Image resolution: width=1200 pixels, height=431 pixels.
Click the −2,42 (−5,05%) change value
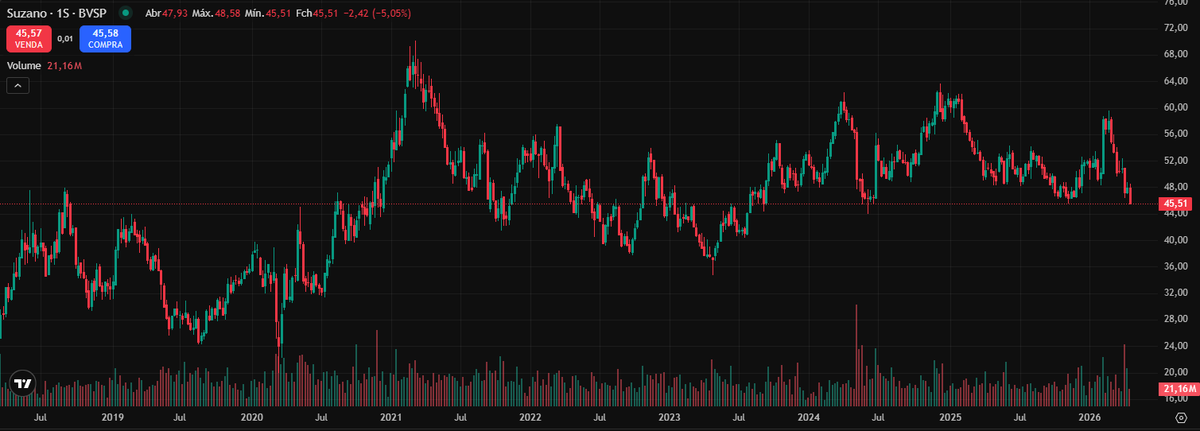[375, 13]
